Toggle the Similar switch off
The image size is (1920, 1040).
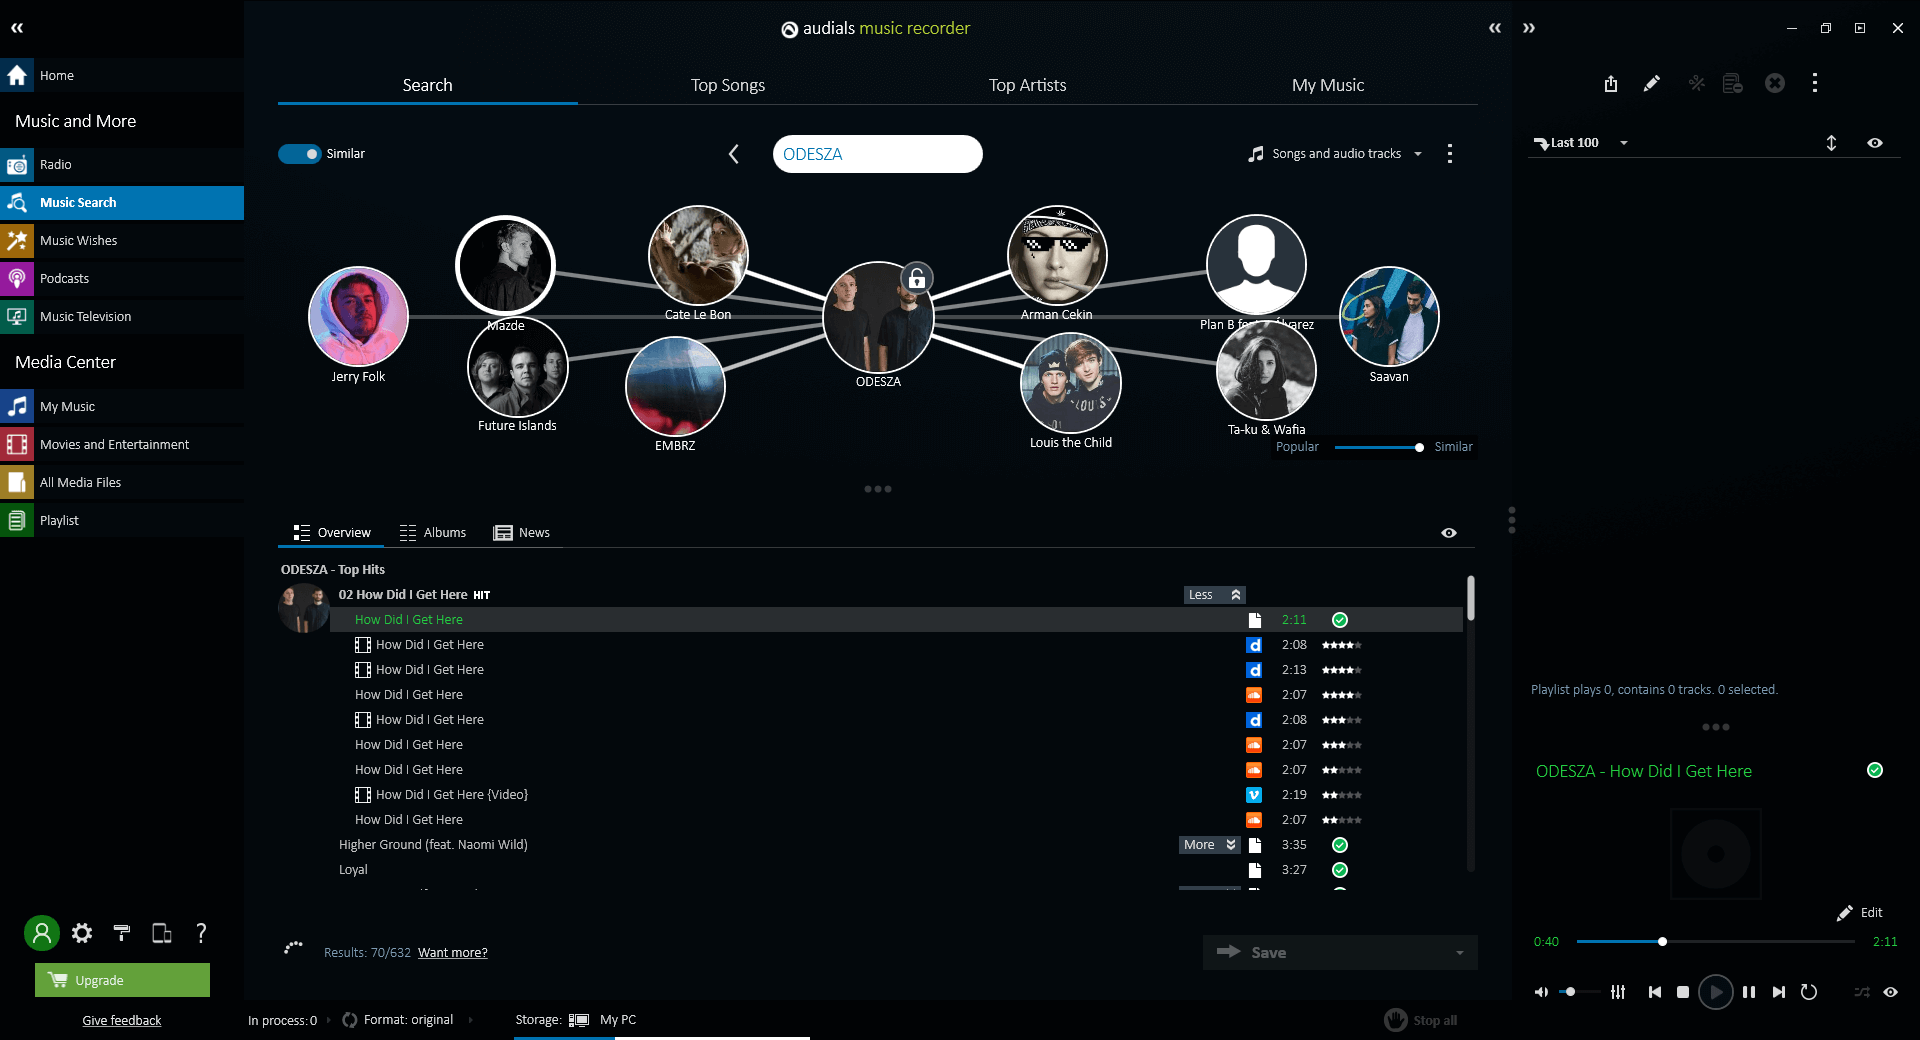(x=299, y=154)
